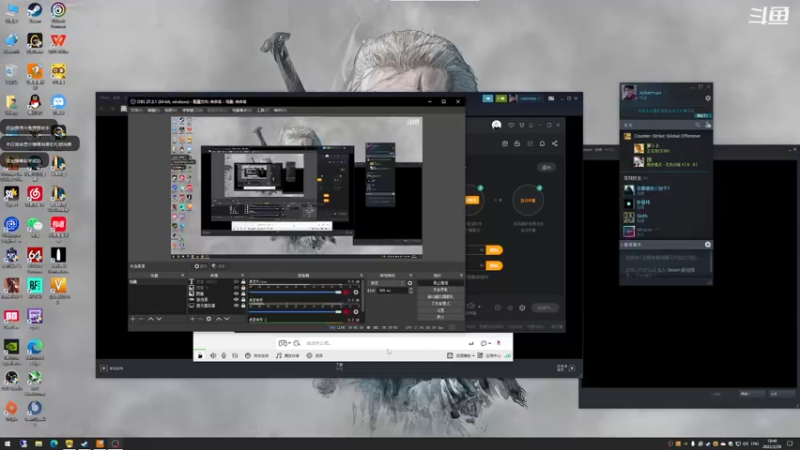Create a group chat with the plus icon
The height and width of the screenshot is (450, 800).
(x=708, y=245)
